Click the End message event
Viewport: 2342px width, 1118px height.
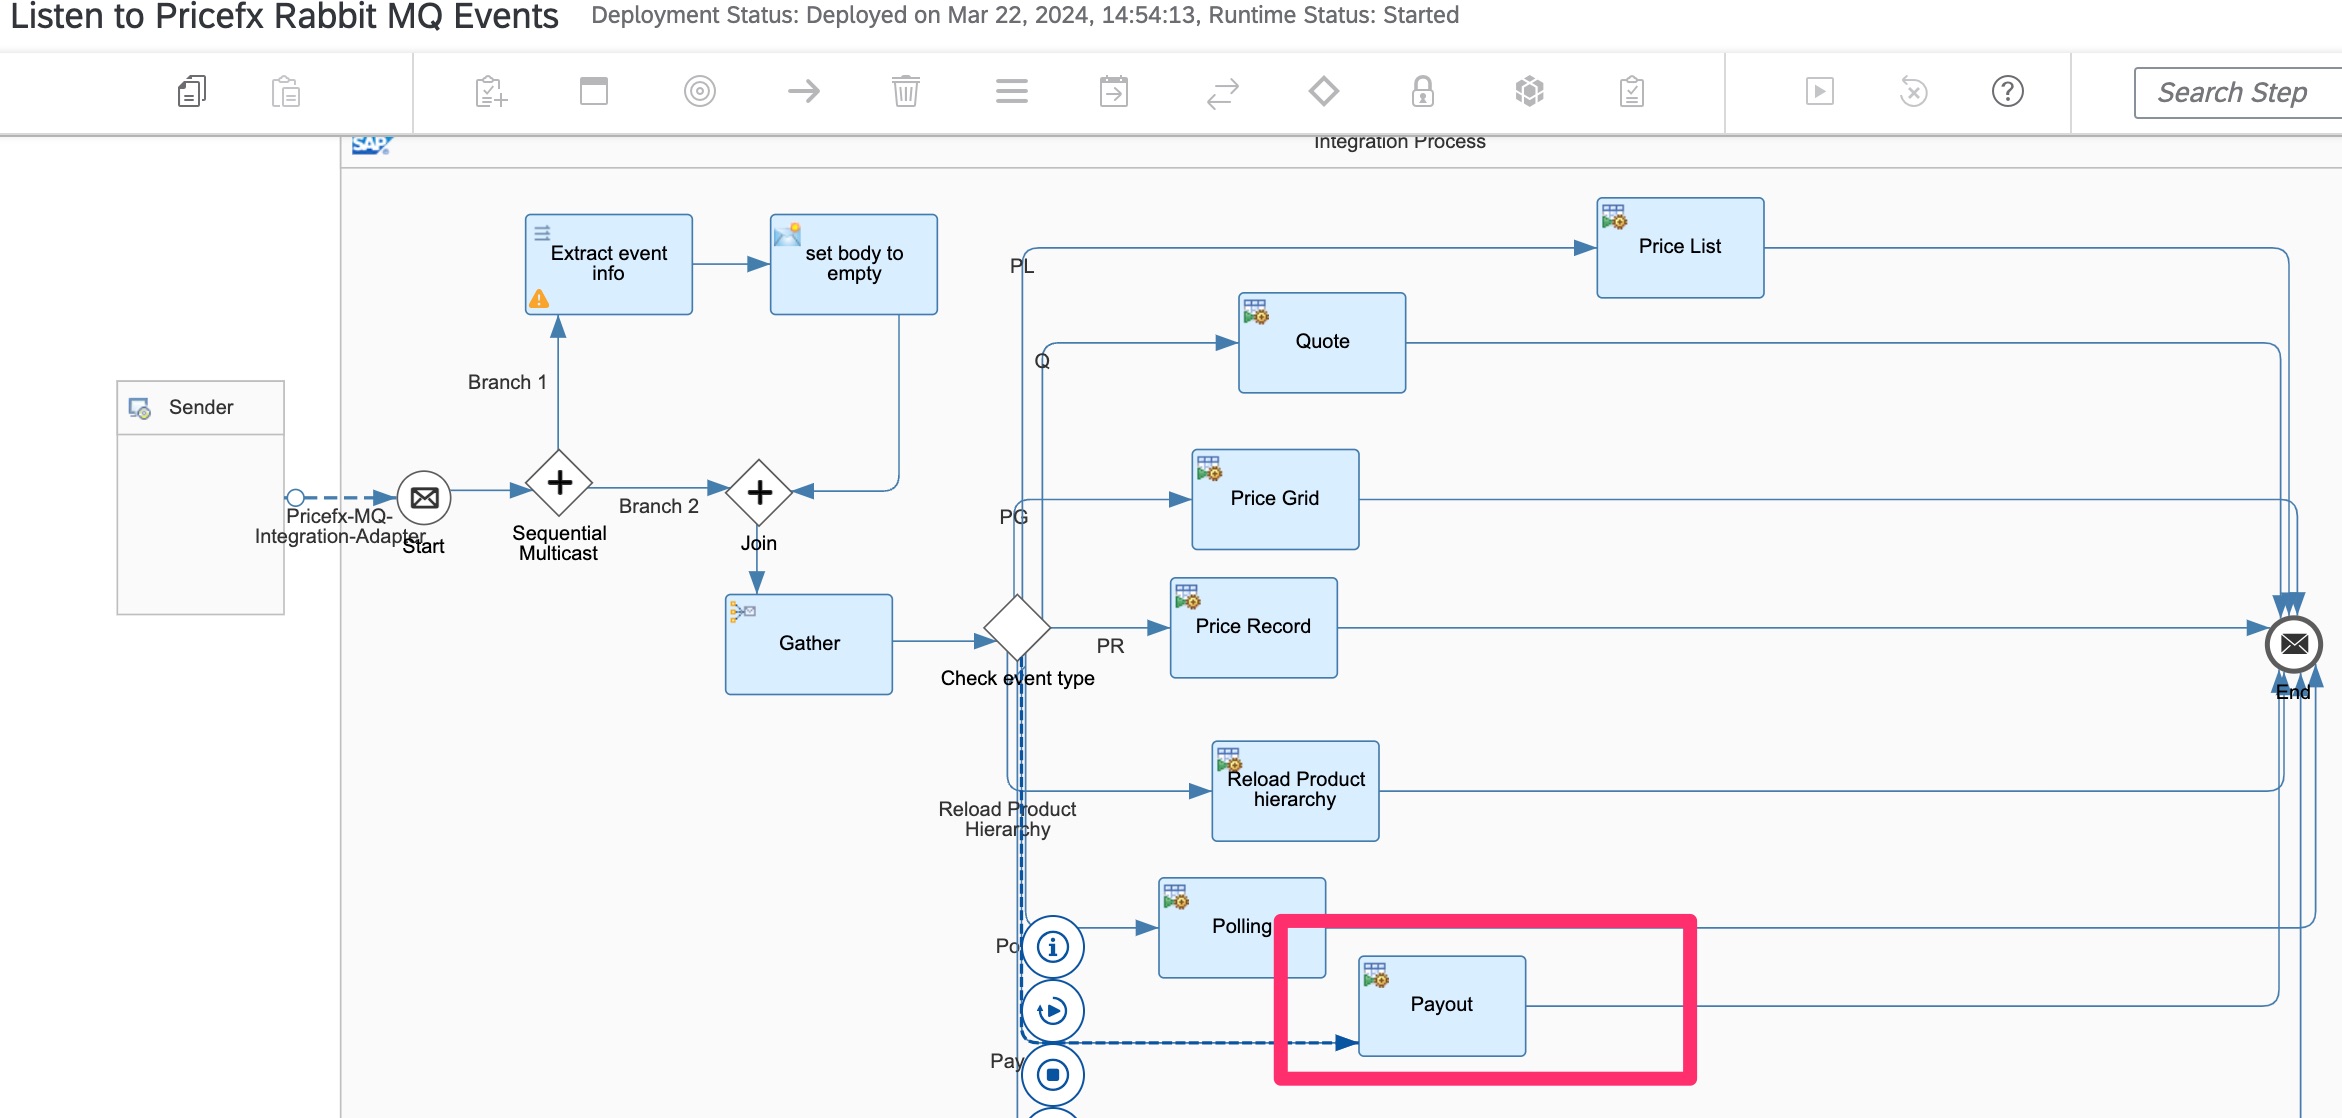pos(2293,644)
